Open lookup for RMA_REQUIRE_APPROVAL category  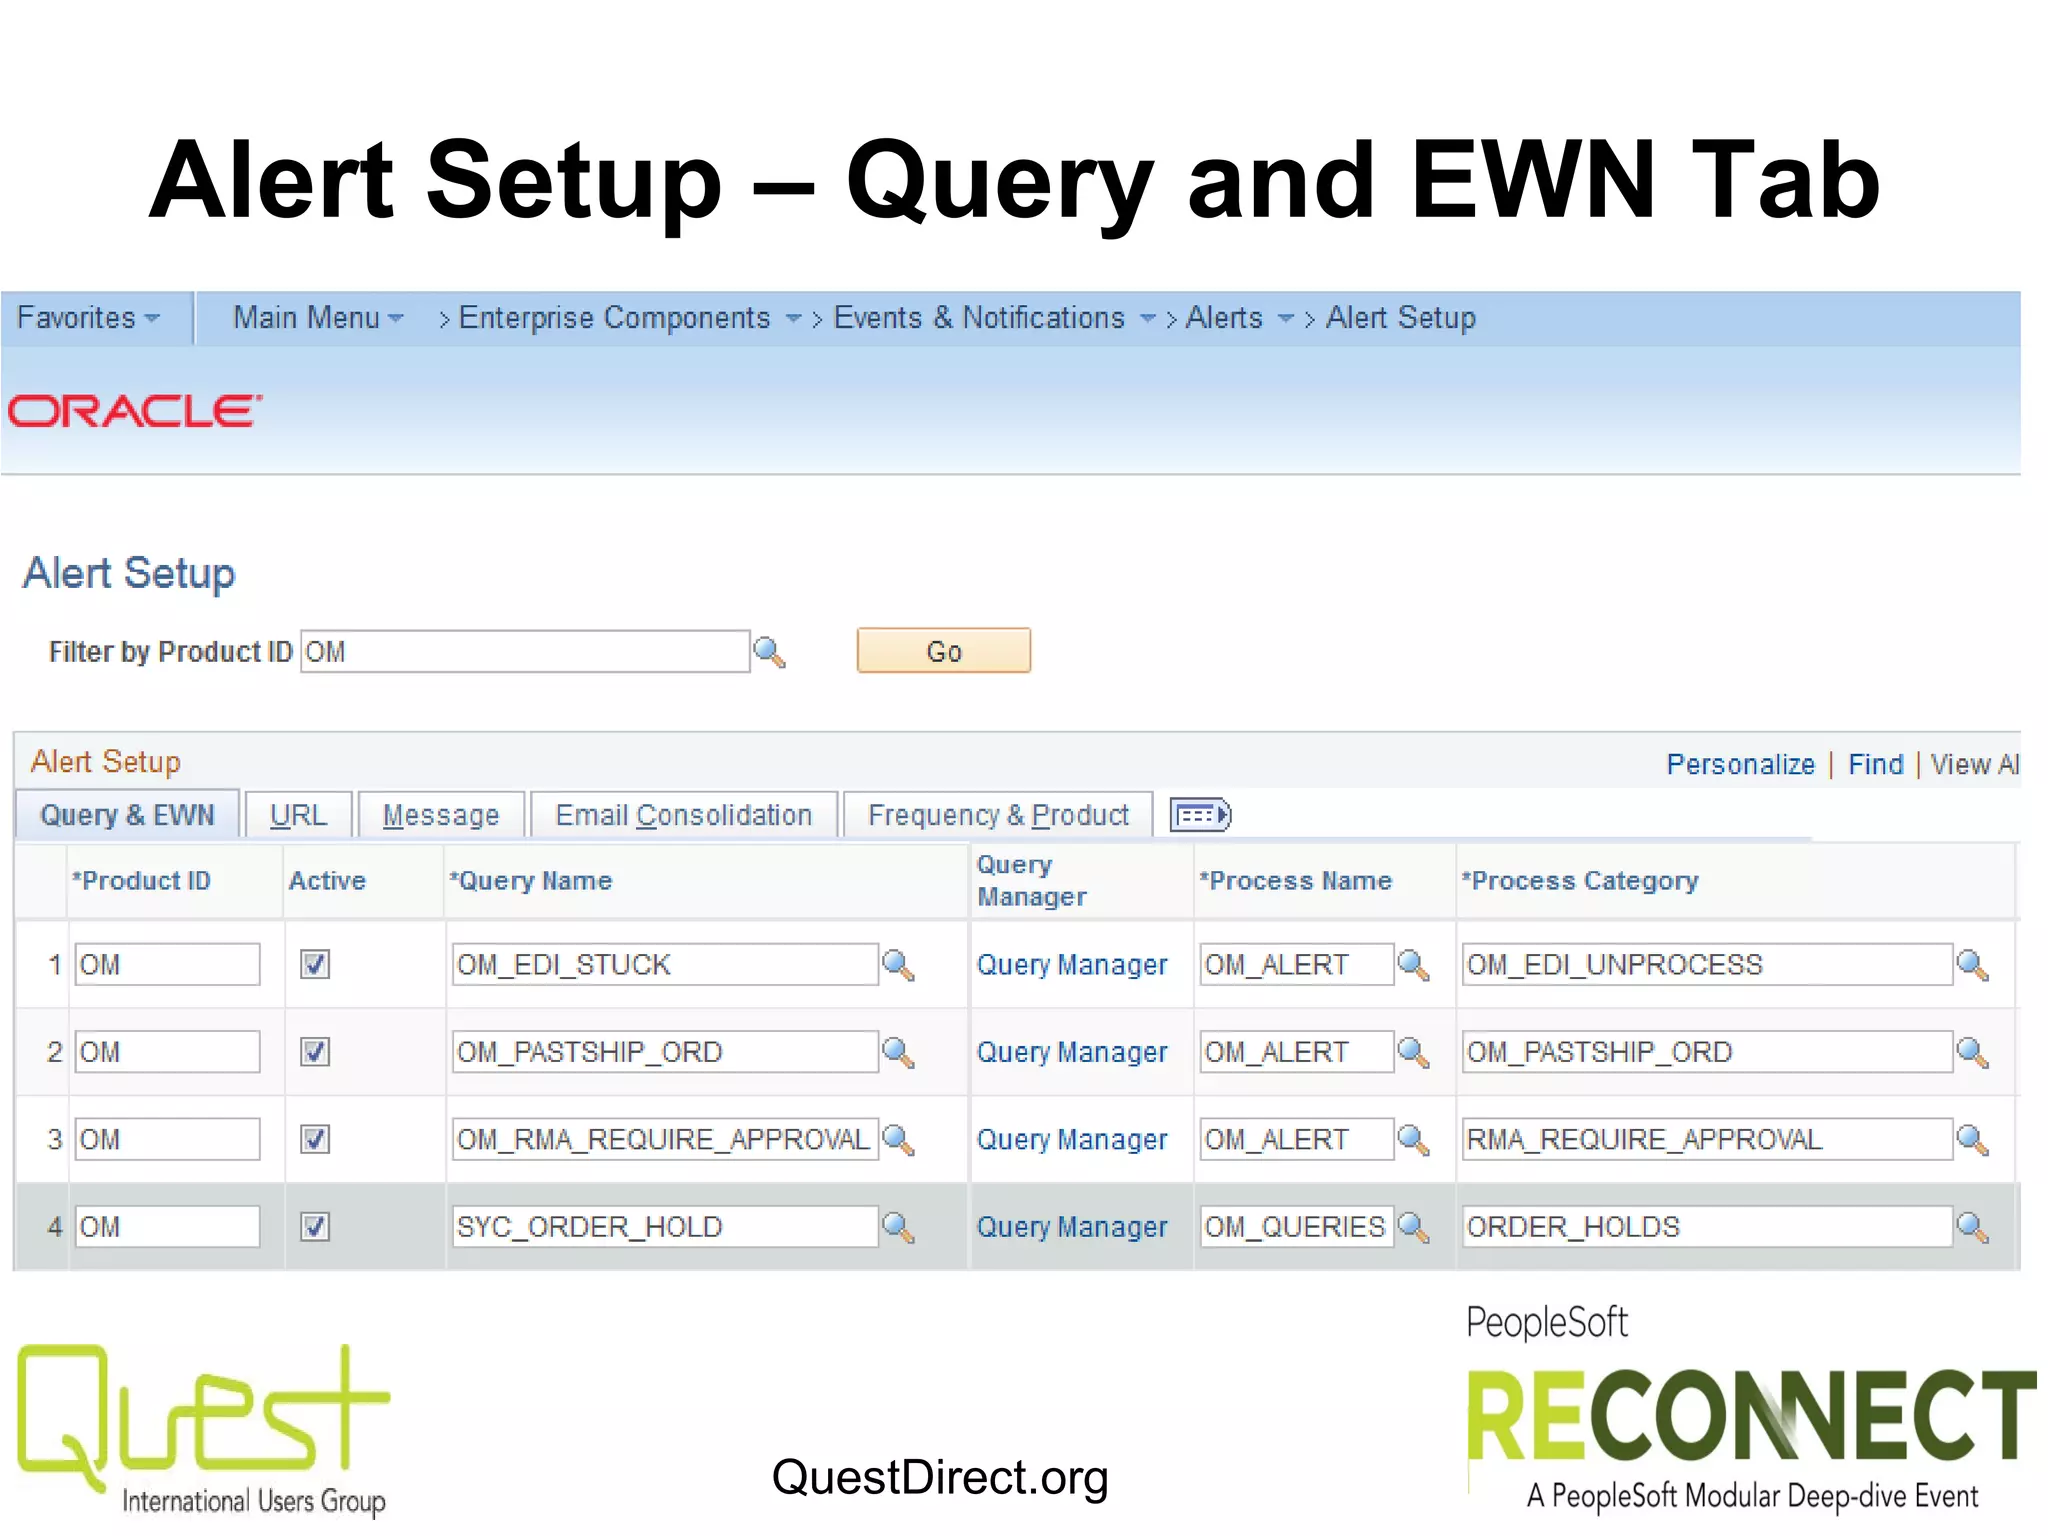pyautogui.click(x=1973, y=1139)
